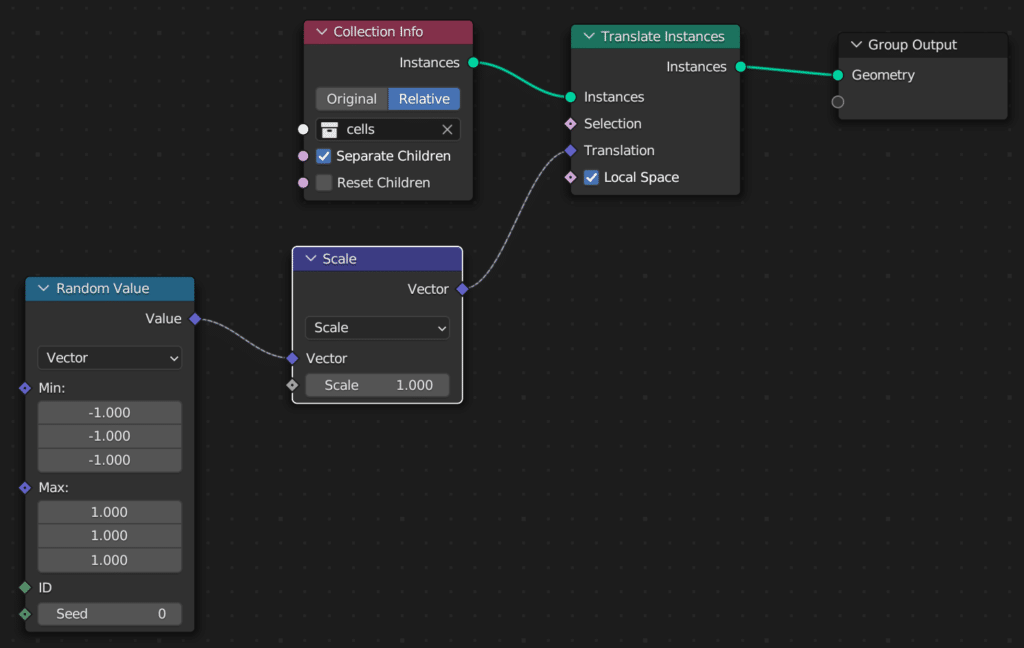Viewport: 1024px width, 648px height.
Task: Enable the Reset Children checkbox
Action: point(324,183)
